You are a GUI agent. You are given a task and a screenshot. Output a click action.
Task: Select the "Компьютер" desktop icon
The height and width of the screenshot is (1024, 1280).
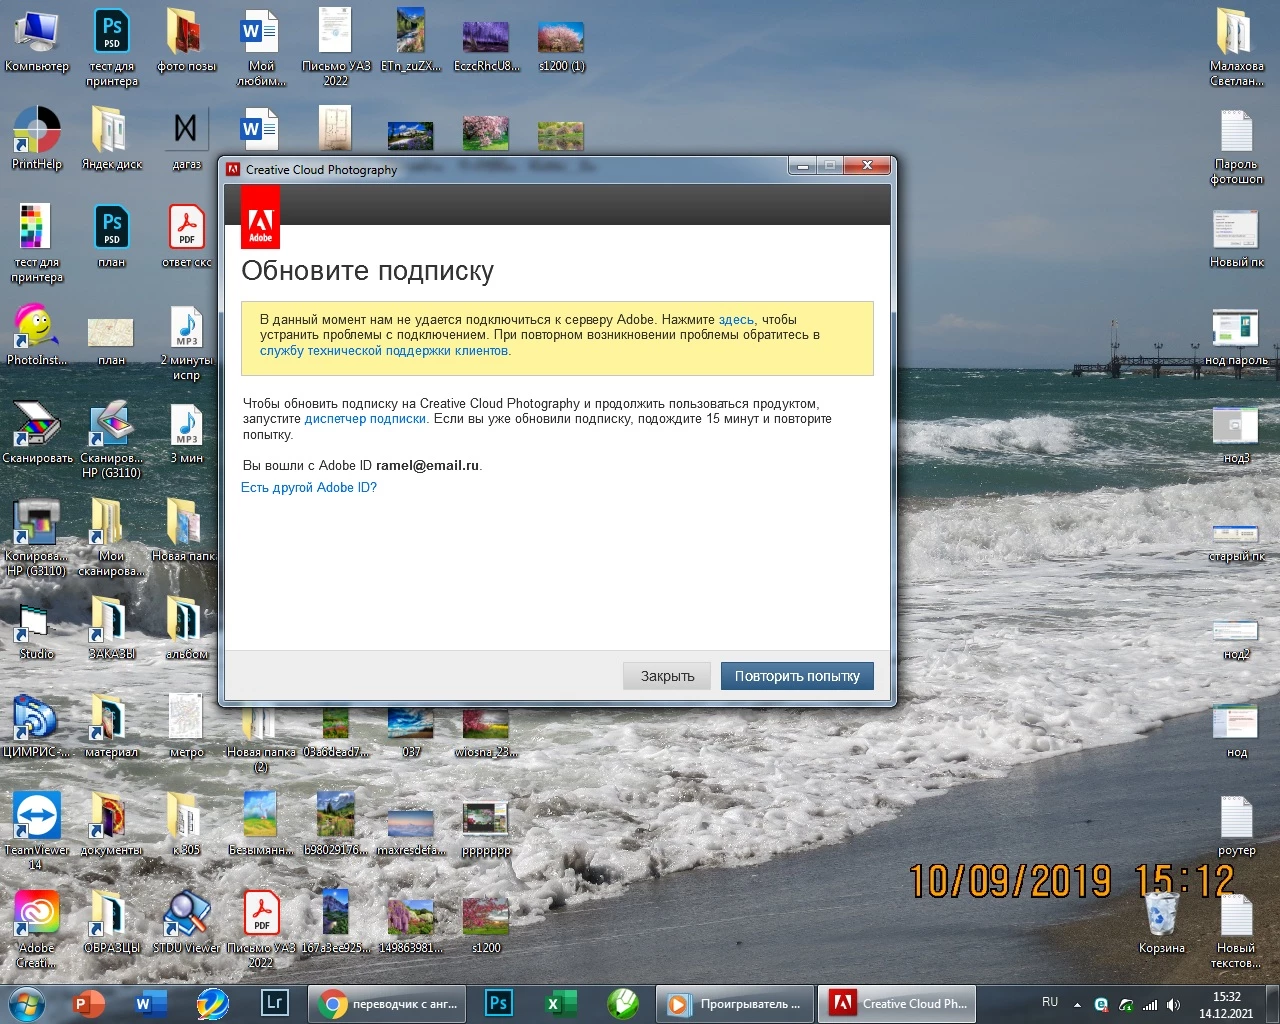click(x=37, y=41)
